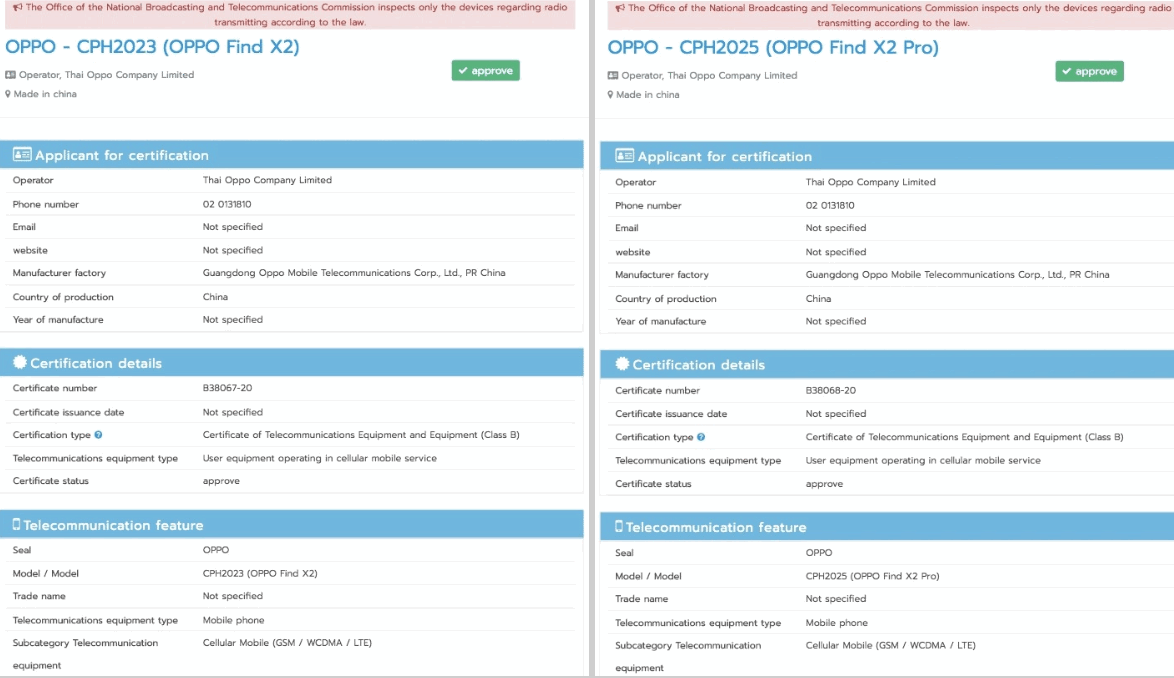
Task: Click left Operator value Thai Oppo Company Limited
Action: [x=267, y=180]
